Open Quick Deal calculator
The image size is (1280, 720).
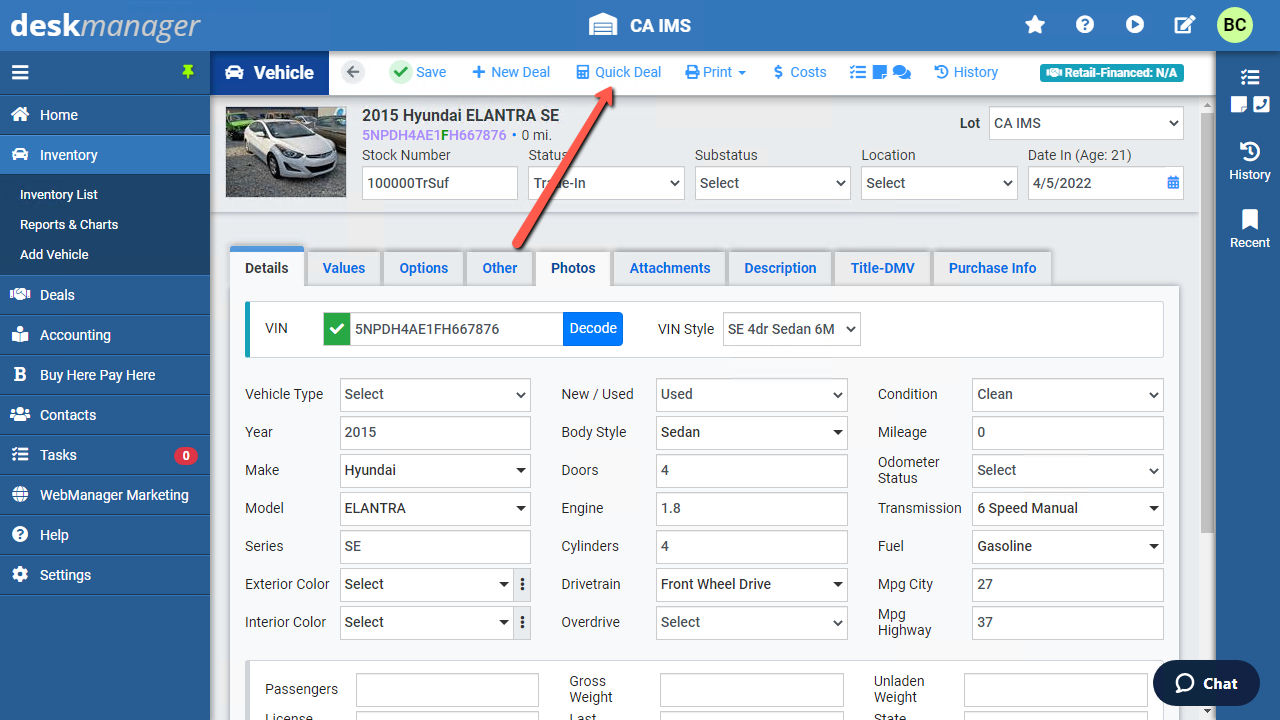[x=619, y=72]
